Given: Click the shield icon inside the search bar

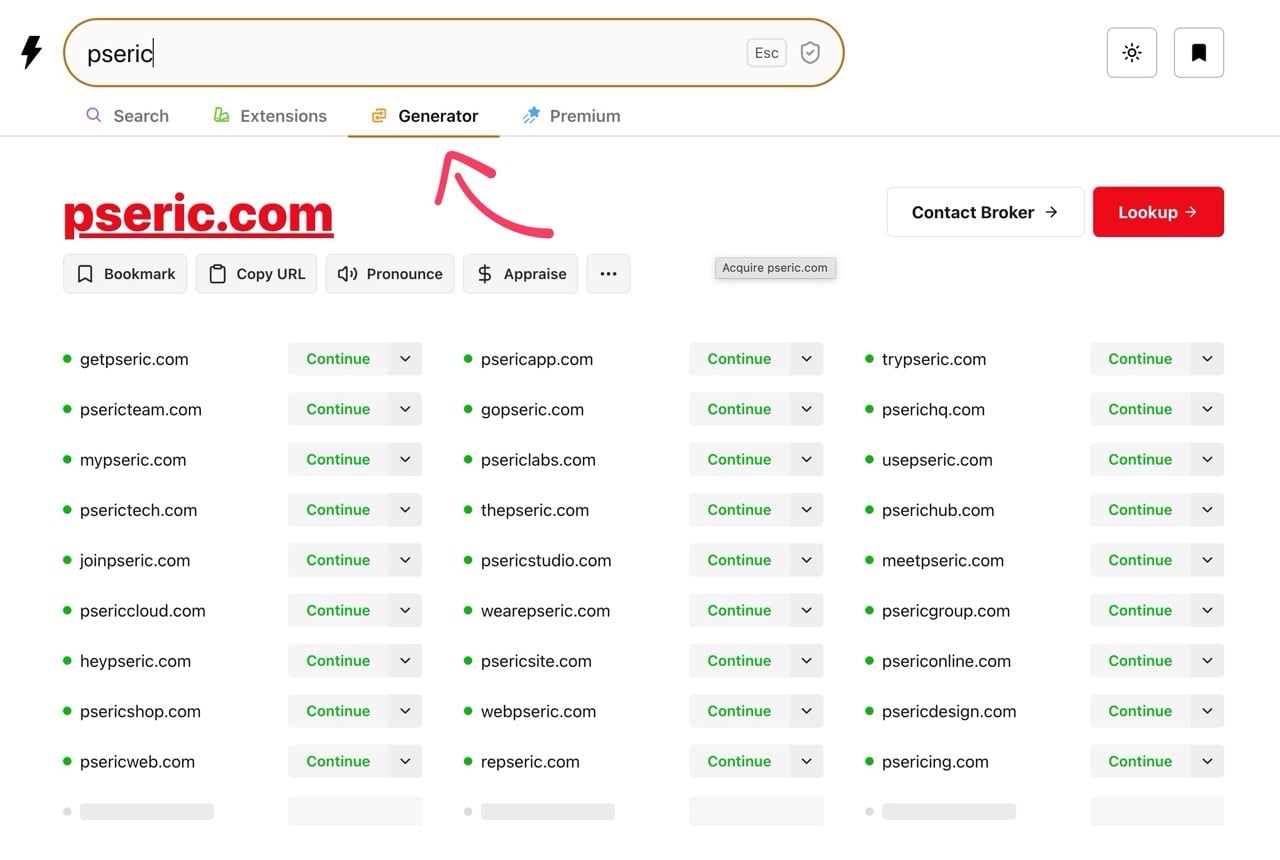Looking at the screenshot, I should 810,52.
